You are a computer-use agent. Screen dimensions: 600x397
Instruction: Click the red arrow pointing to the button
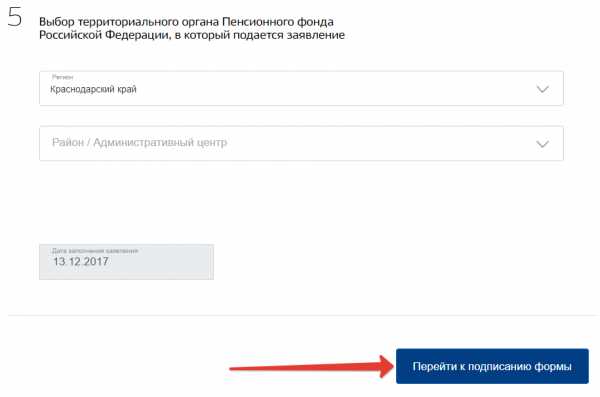pos(312,367)
